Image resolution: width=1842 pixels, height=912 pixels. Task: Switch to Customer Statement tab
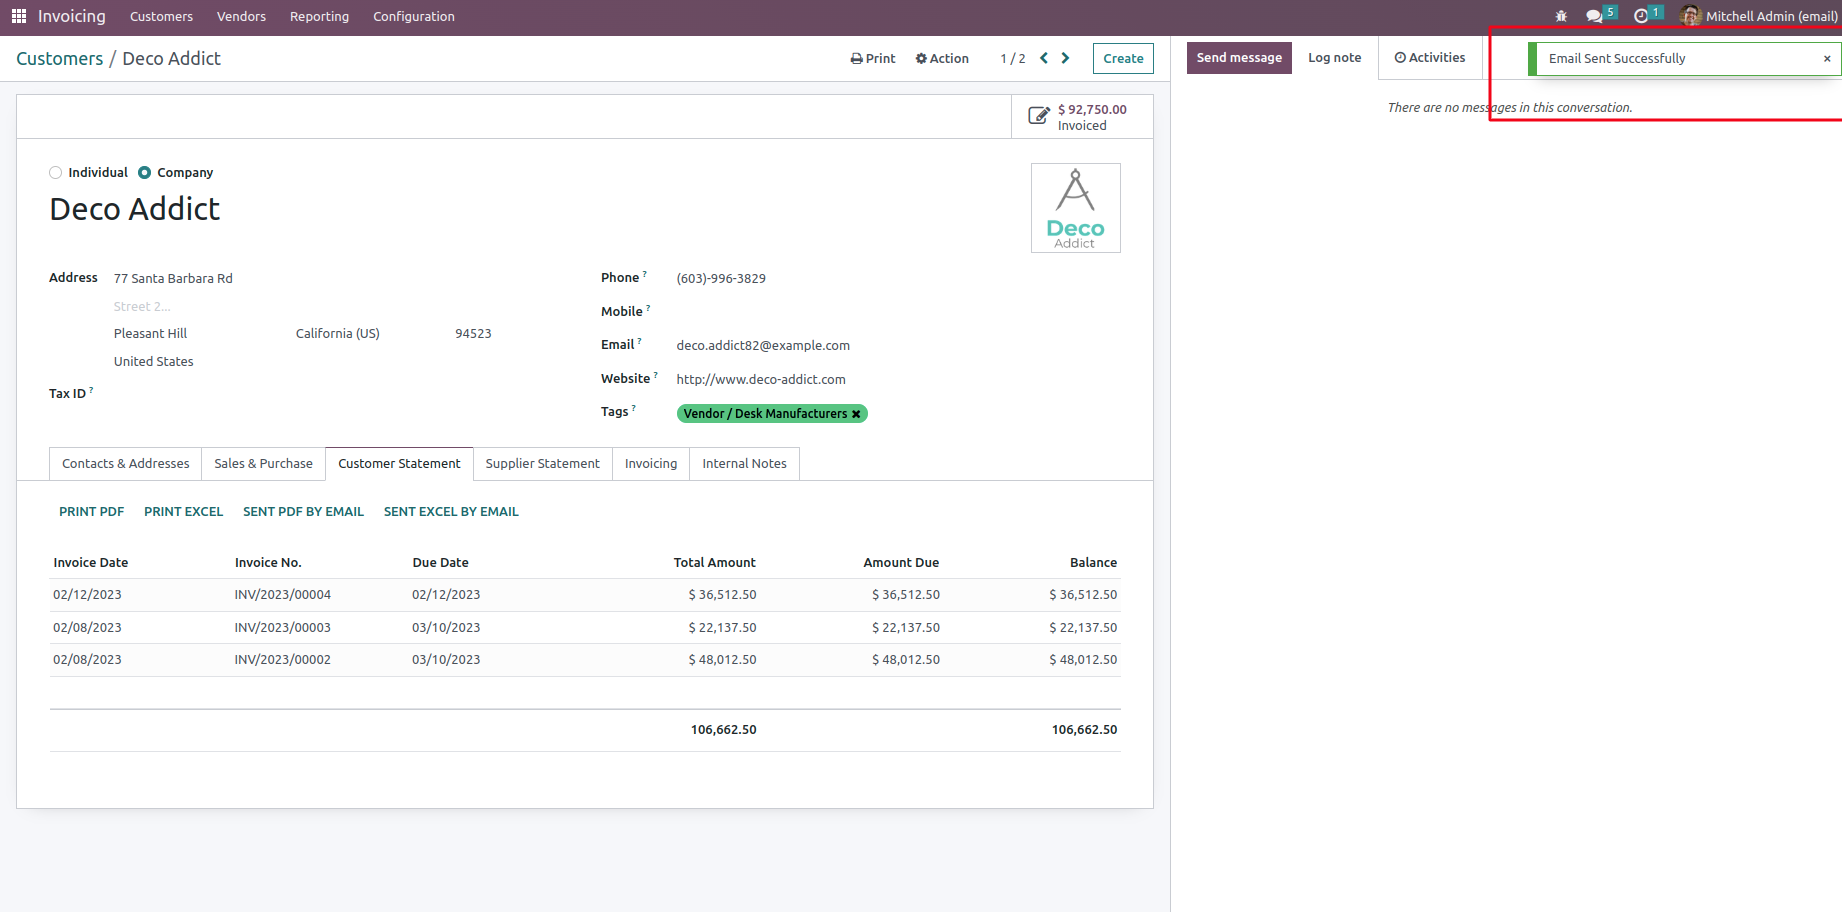coord(399,464)
